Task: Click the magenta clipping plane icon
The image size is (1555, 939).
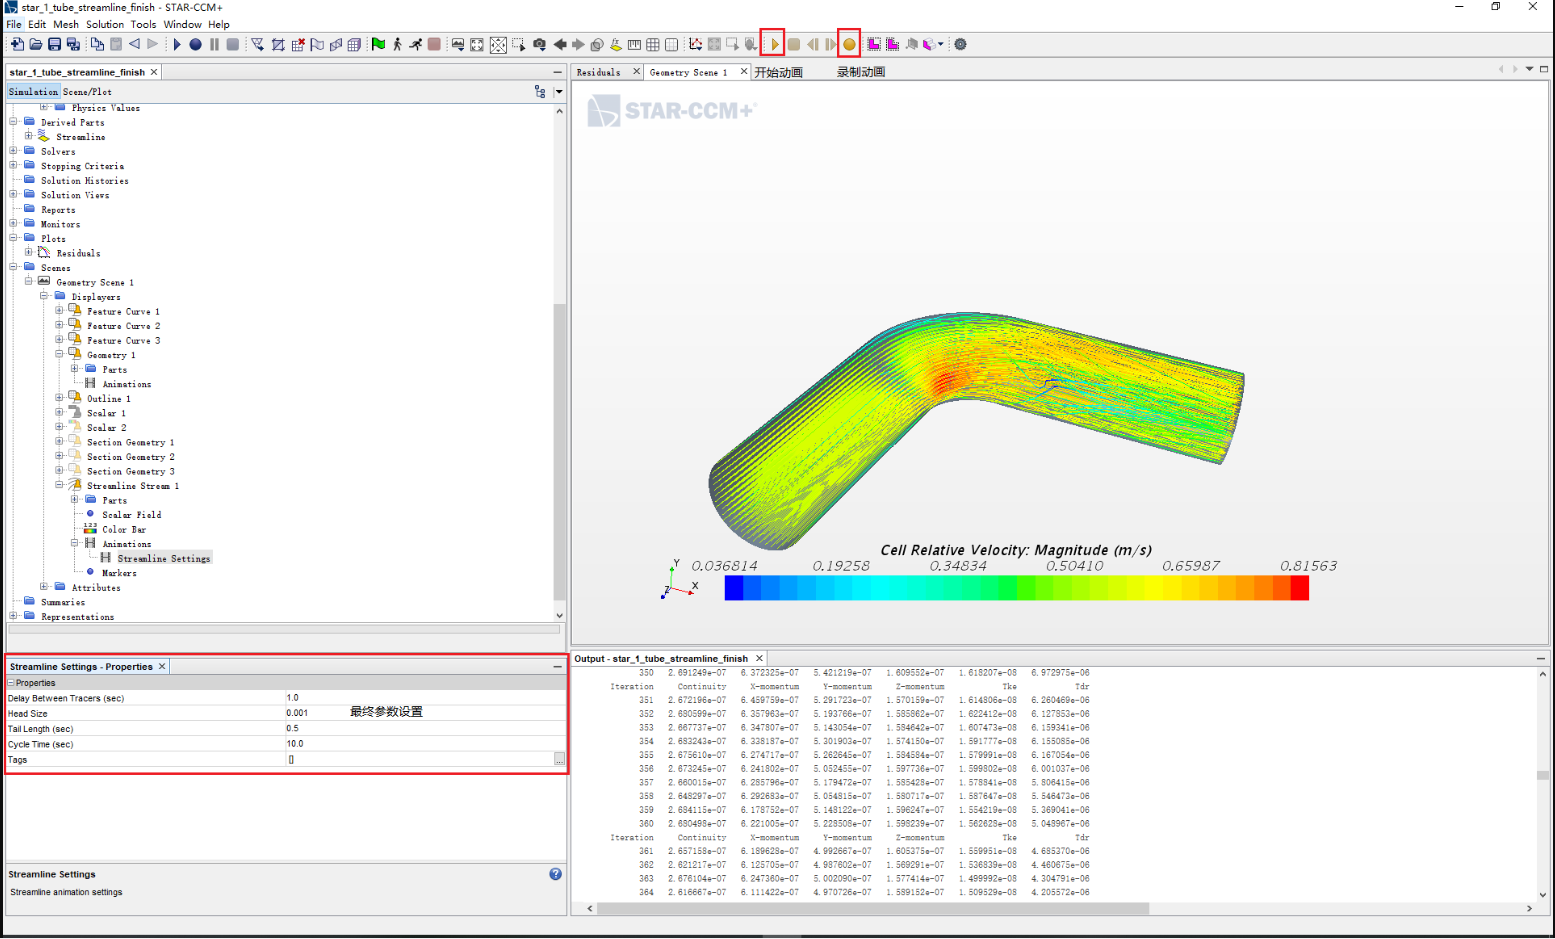Action: [x=873, y=44]
